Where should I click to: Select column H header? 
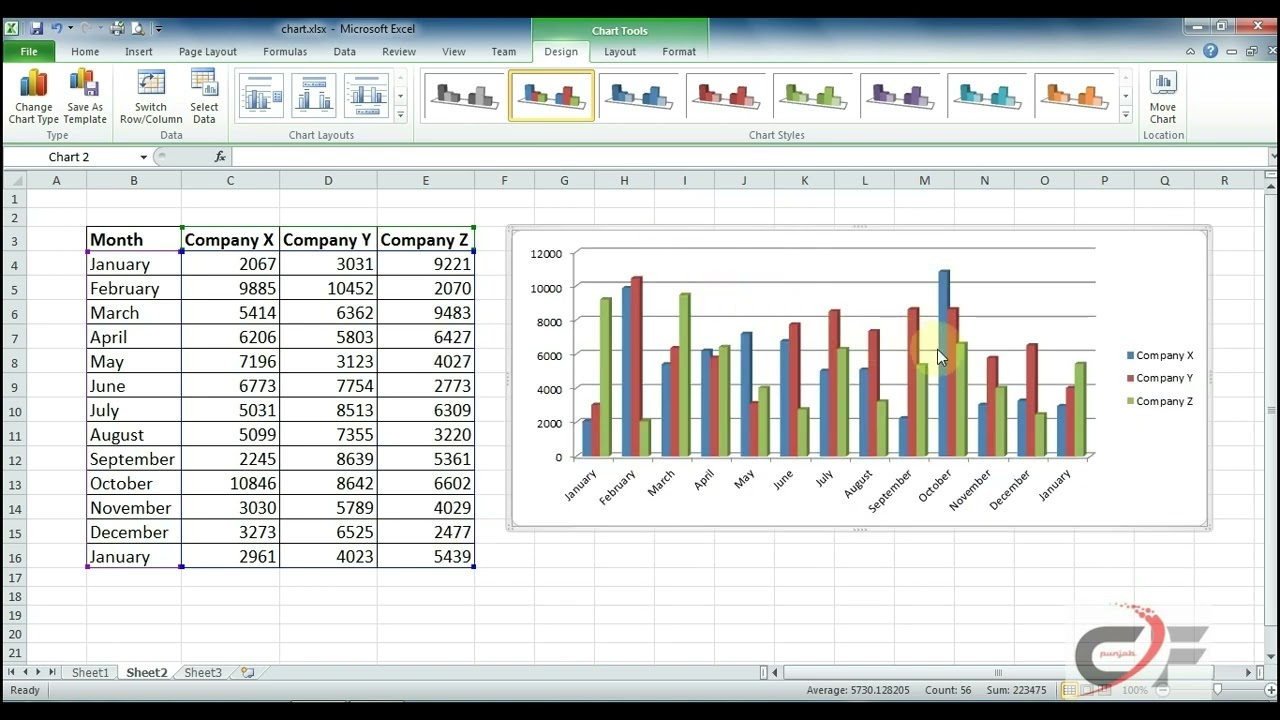click(x=624, y=180)
